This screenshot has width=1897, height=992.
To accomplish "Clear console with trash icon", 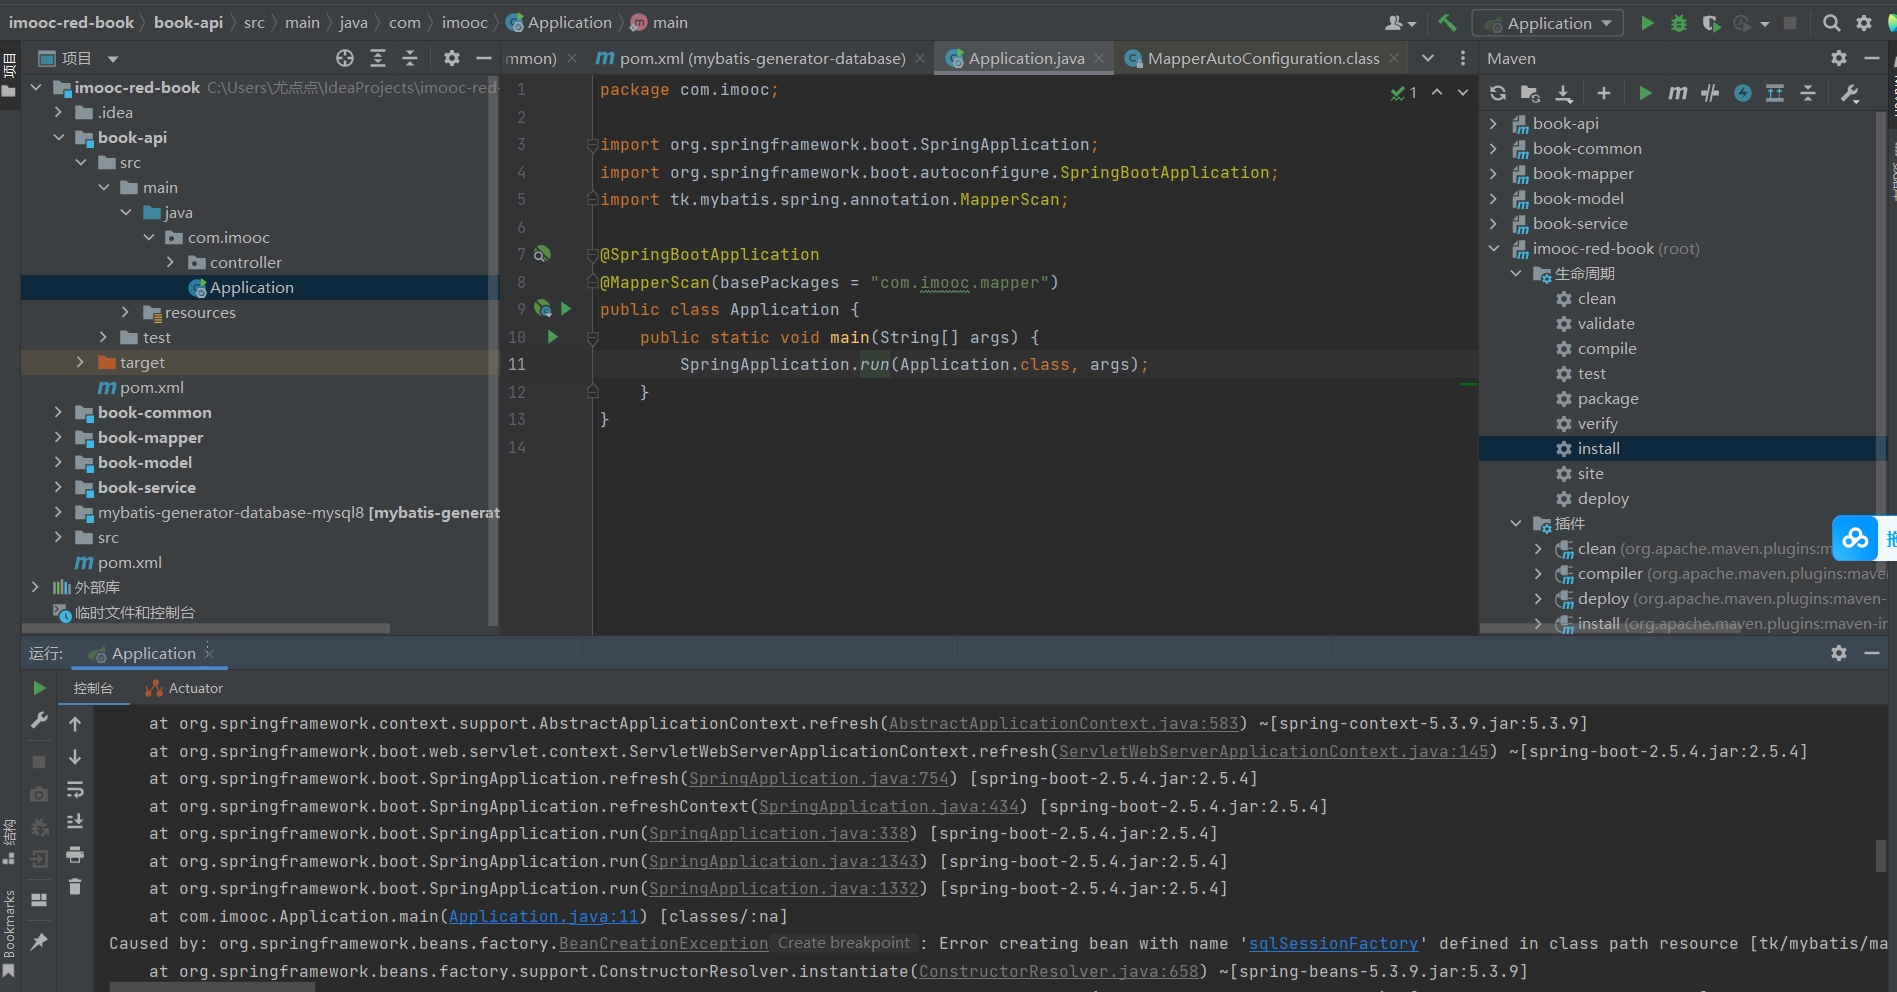I will tap(75, 887).
